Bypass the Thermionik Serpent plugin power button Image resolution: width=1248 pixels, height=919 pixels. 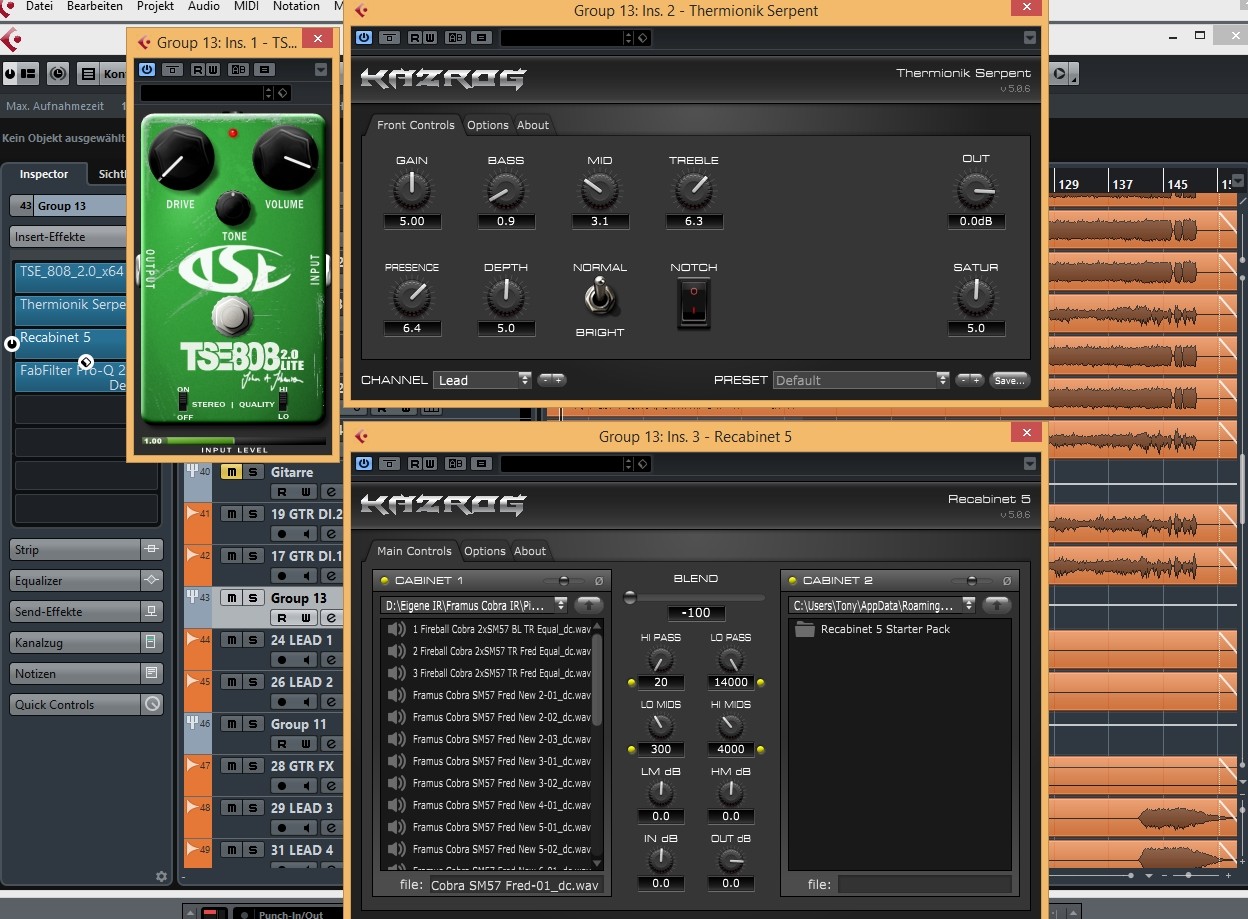[363, 38]
